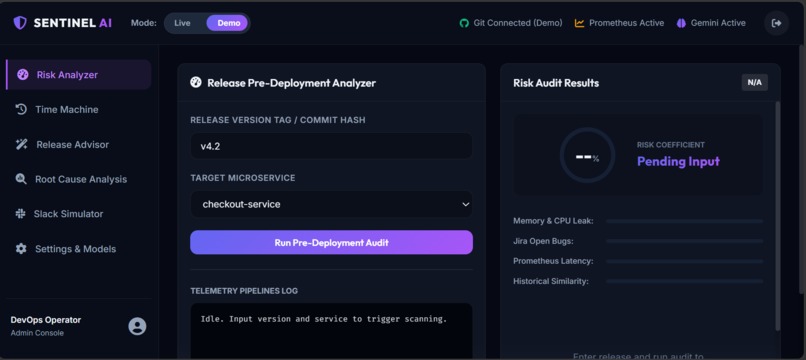Click the 'Prometheus Latency:' label
The height and width of the screenshot is (360, 806).
point(553,261)
